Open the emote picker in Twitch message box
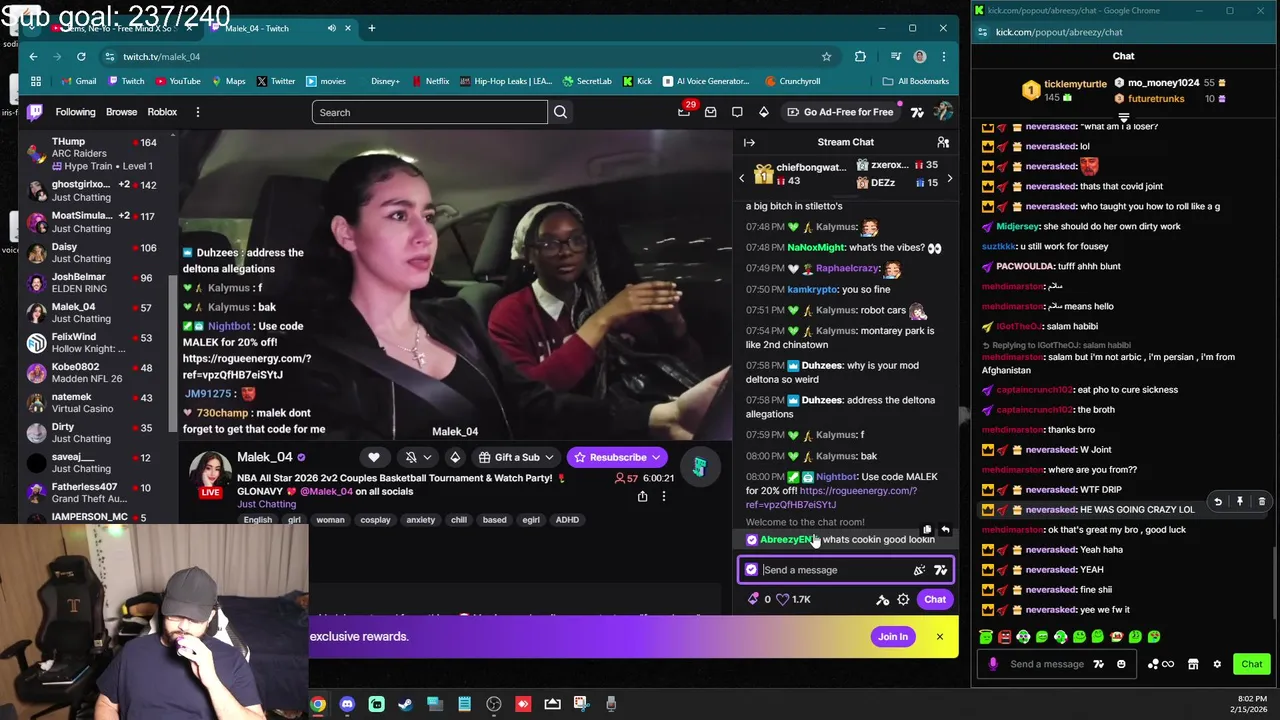 (940, 570)
